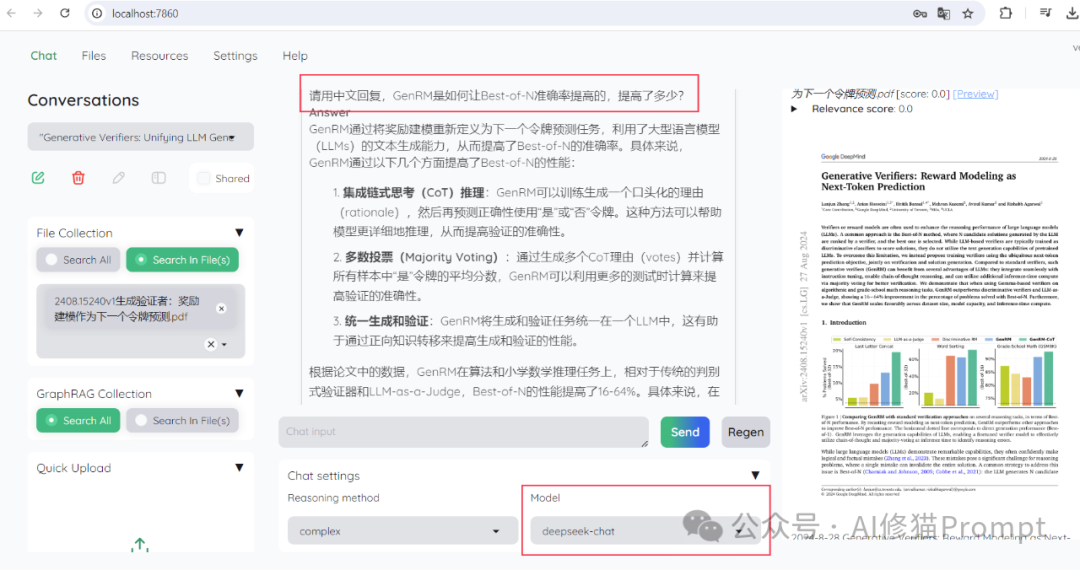The image size is (1080, 570).
Task: Rename conversation with pencil icon
Action: tap(118, 178)
